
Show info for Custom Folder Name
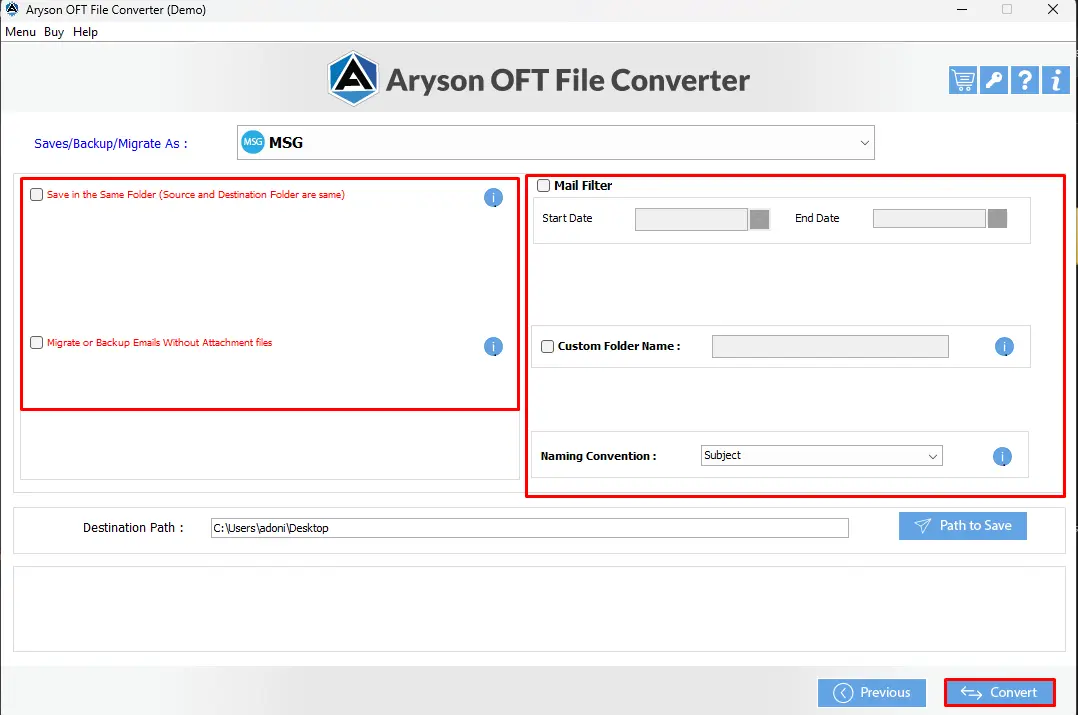tap(1004, 346)
